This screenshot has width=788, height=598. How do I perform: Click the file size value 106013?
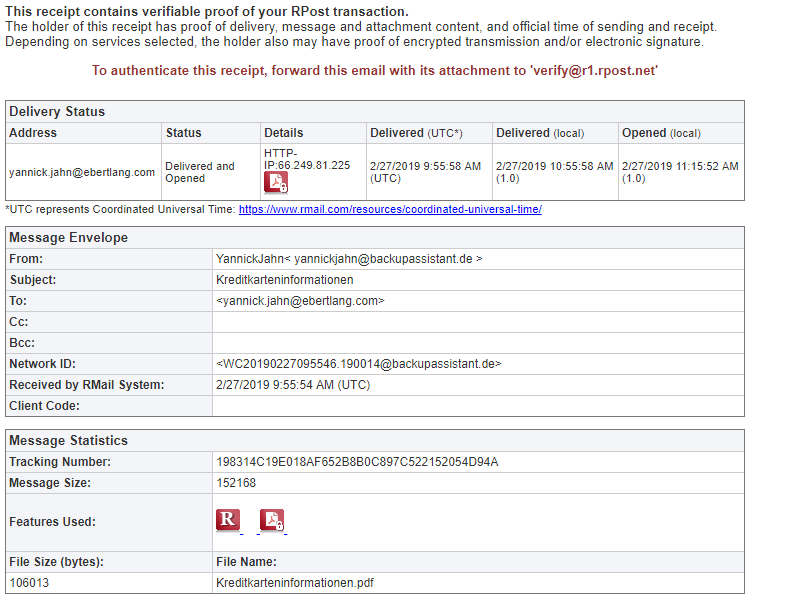point(30,583)
